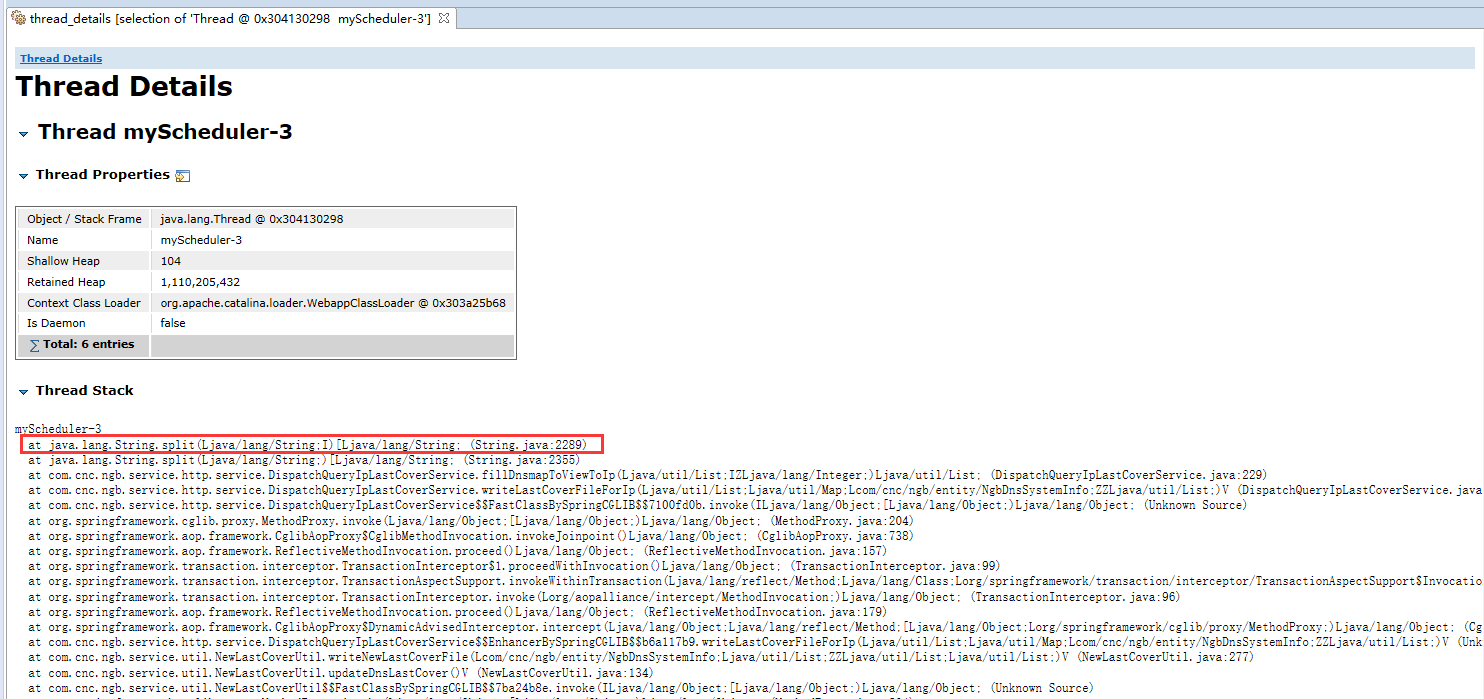Select the DynamicAdvisedInterceptor.intercept frame
Image resolution: width=1484 pixels, height=699 pixels.
coord(756,627)
